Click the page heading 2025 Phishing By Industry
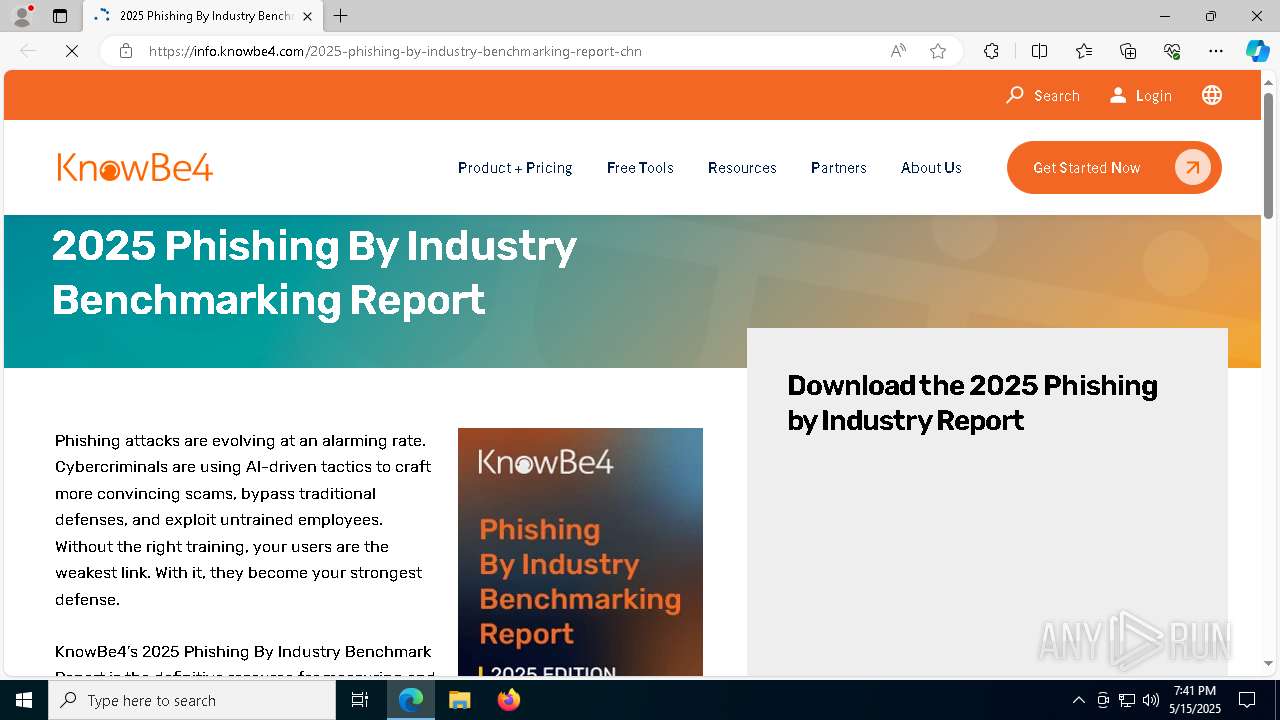This screenshot has height=720, width=1280. click(314, 272)
